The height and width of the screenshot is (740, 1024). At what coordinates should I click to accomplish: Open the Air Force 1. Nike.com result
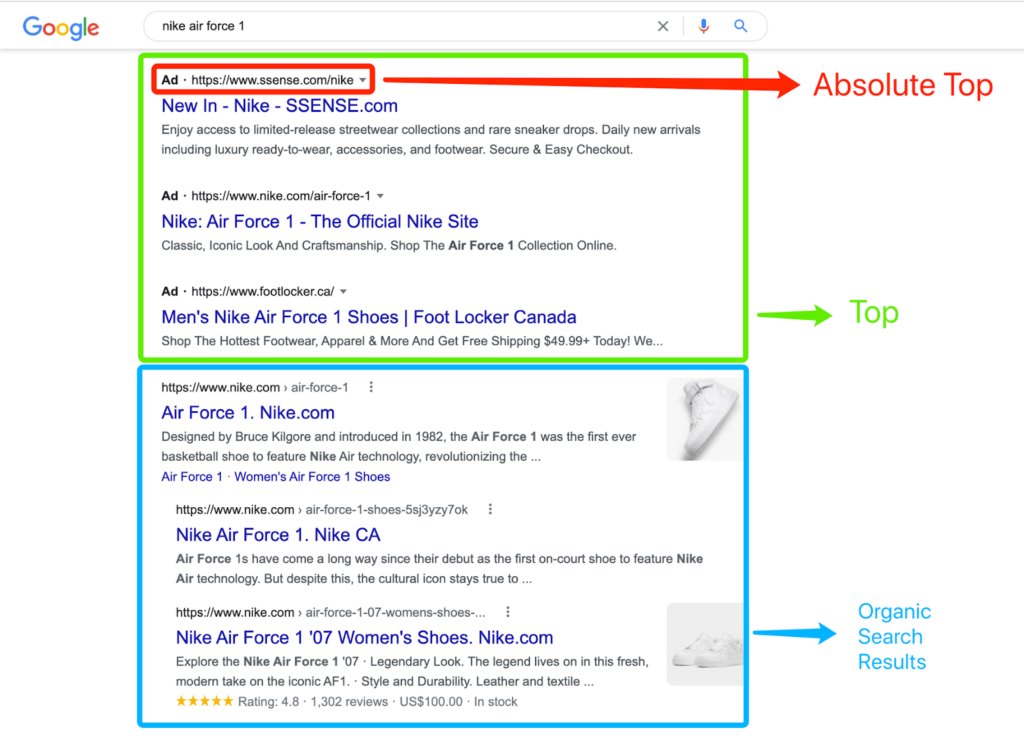coord(247,412)
